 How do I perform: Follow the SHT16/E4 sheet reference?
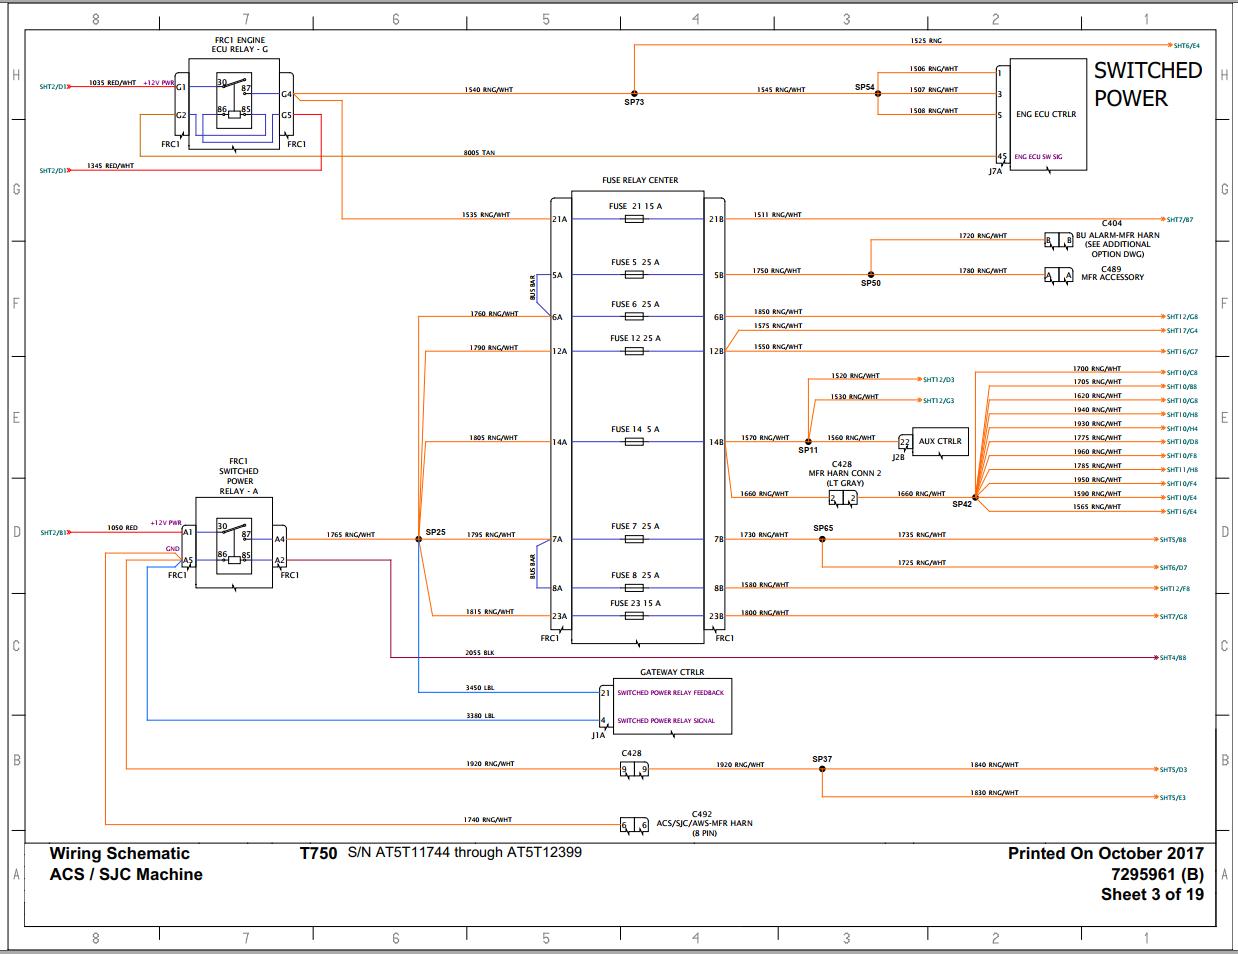click(x=1182, y=512)
